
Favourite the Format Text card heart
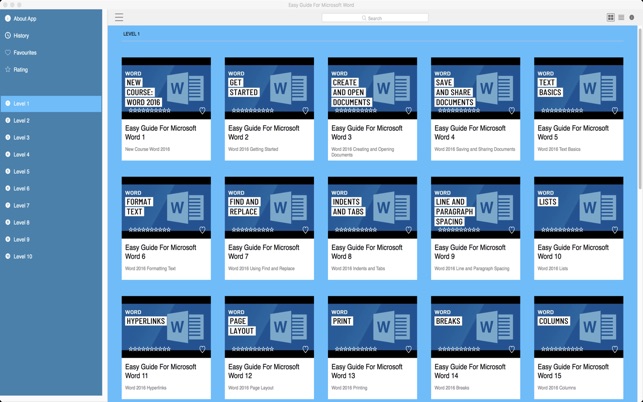point(202,230)
